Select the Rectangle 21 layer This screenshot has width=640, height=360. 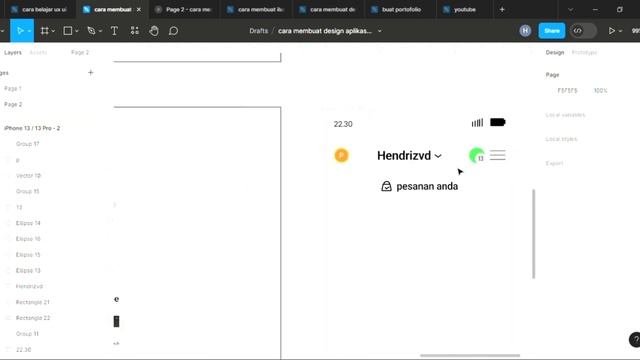click(x=32, y=302)
